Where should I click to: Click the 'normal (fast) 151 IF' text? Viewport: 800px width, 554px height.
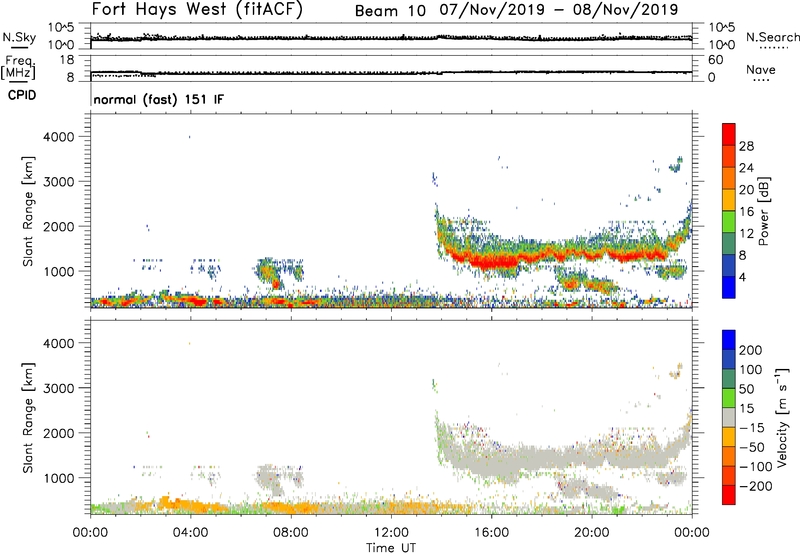[159, 99]
